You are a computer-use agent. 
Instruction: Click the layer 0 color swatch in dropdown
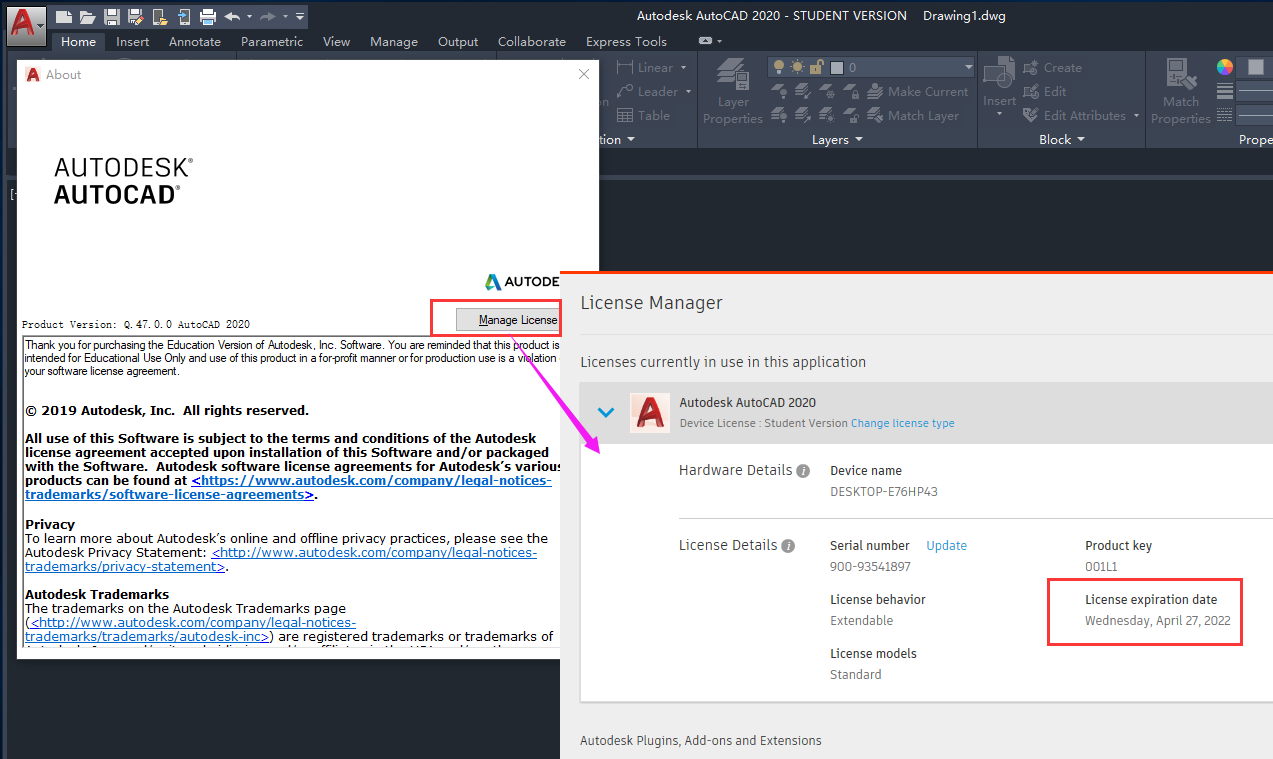[837, 68]
